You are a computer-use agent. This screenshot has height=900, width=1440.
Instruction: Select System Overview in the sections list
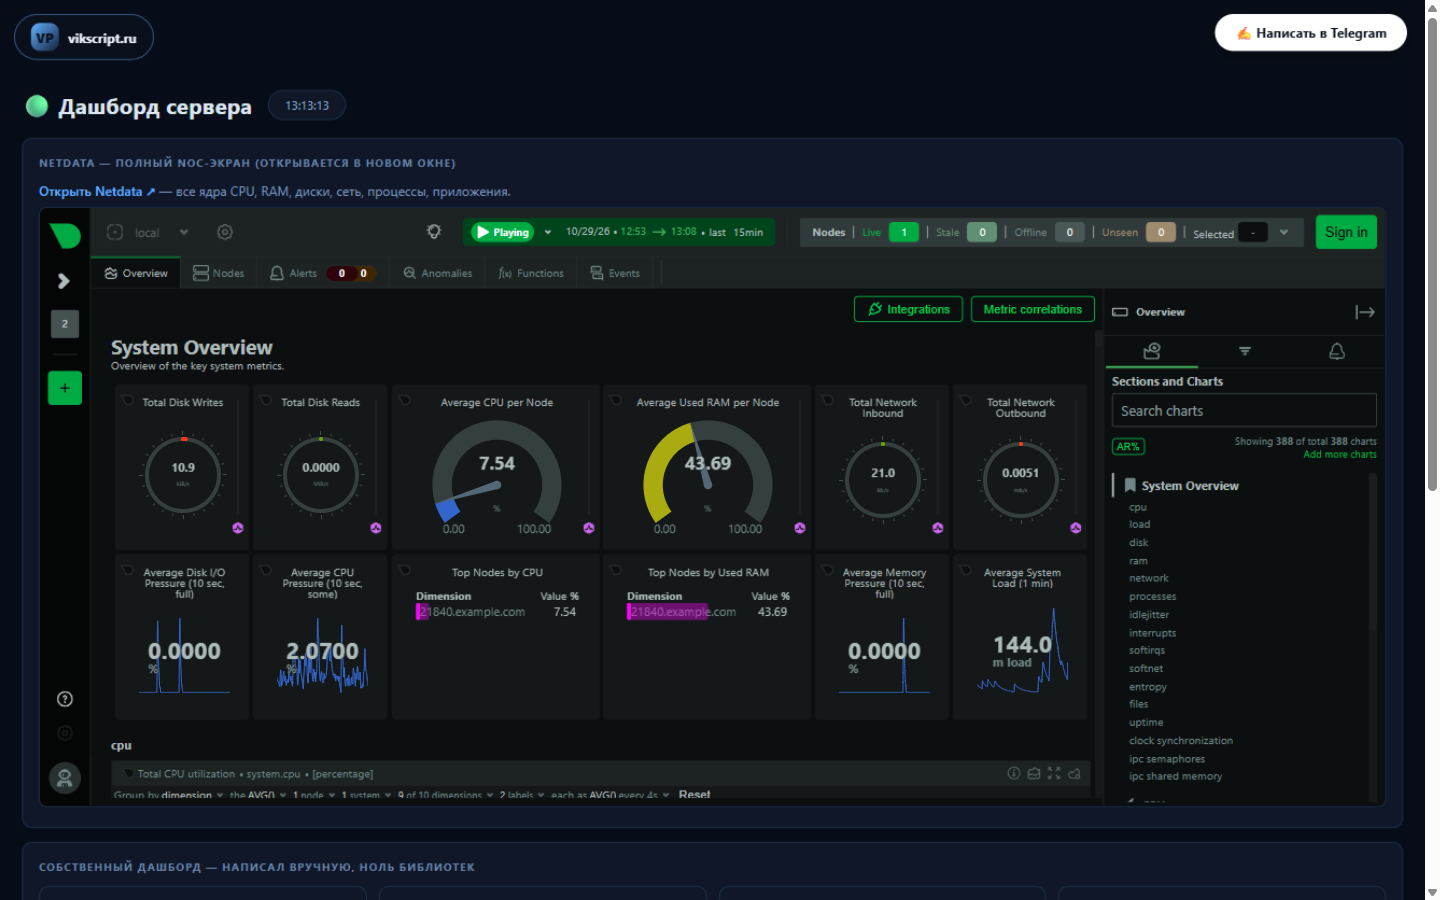click(x=1190, y=486)
